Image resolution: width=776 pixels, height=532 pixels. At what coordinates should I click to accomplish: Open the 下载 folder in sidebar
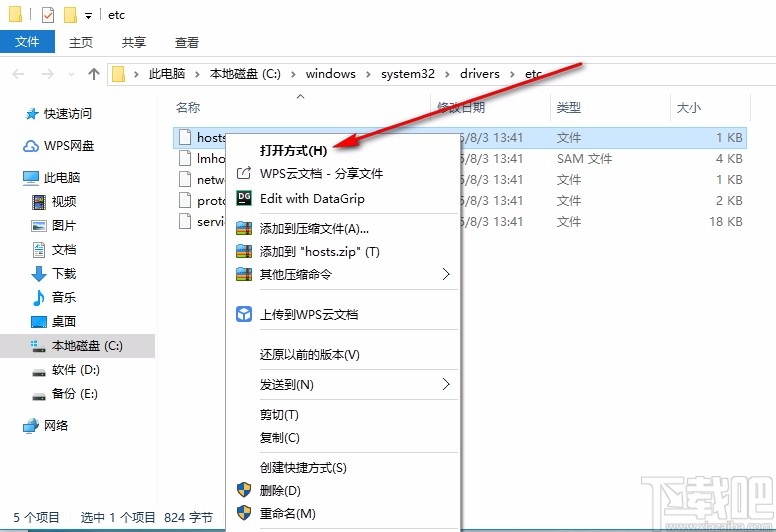(64, 273)
